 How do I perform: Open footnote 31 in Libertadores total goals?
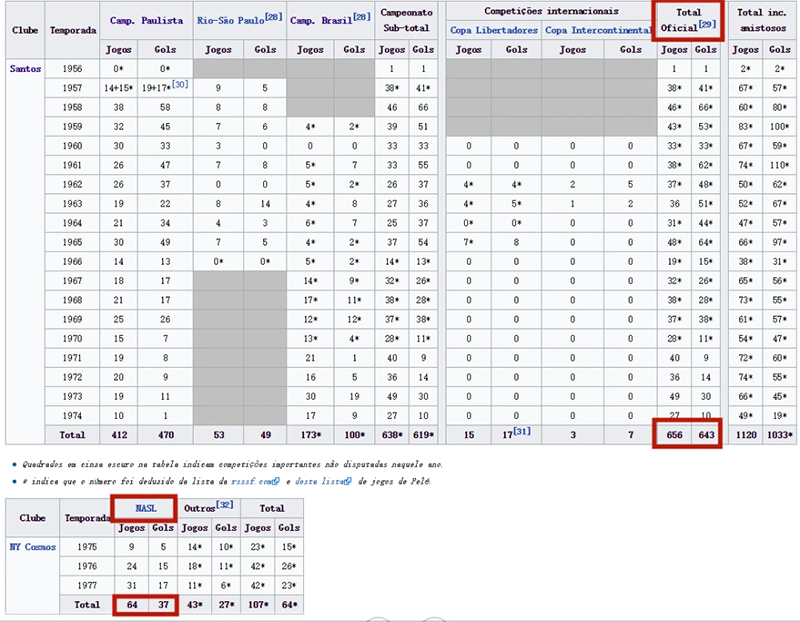click(521, 431)
